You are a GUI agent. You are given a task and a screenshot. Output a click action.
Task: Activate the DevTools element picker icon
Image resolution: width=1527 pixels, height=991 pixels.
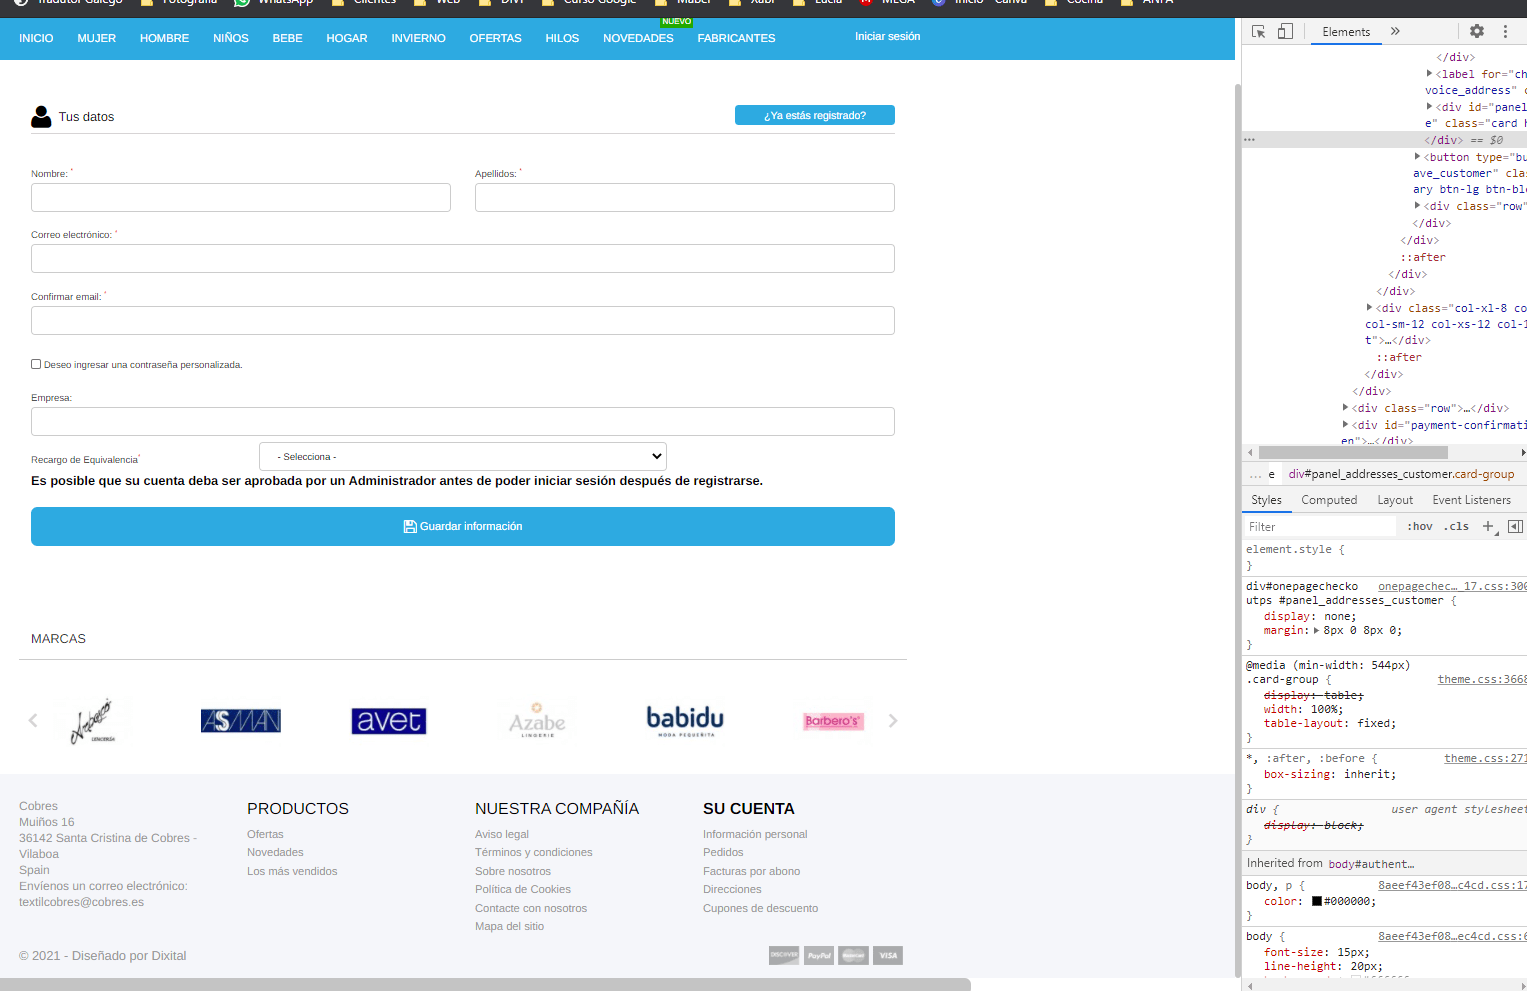1259,32
